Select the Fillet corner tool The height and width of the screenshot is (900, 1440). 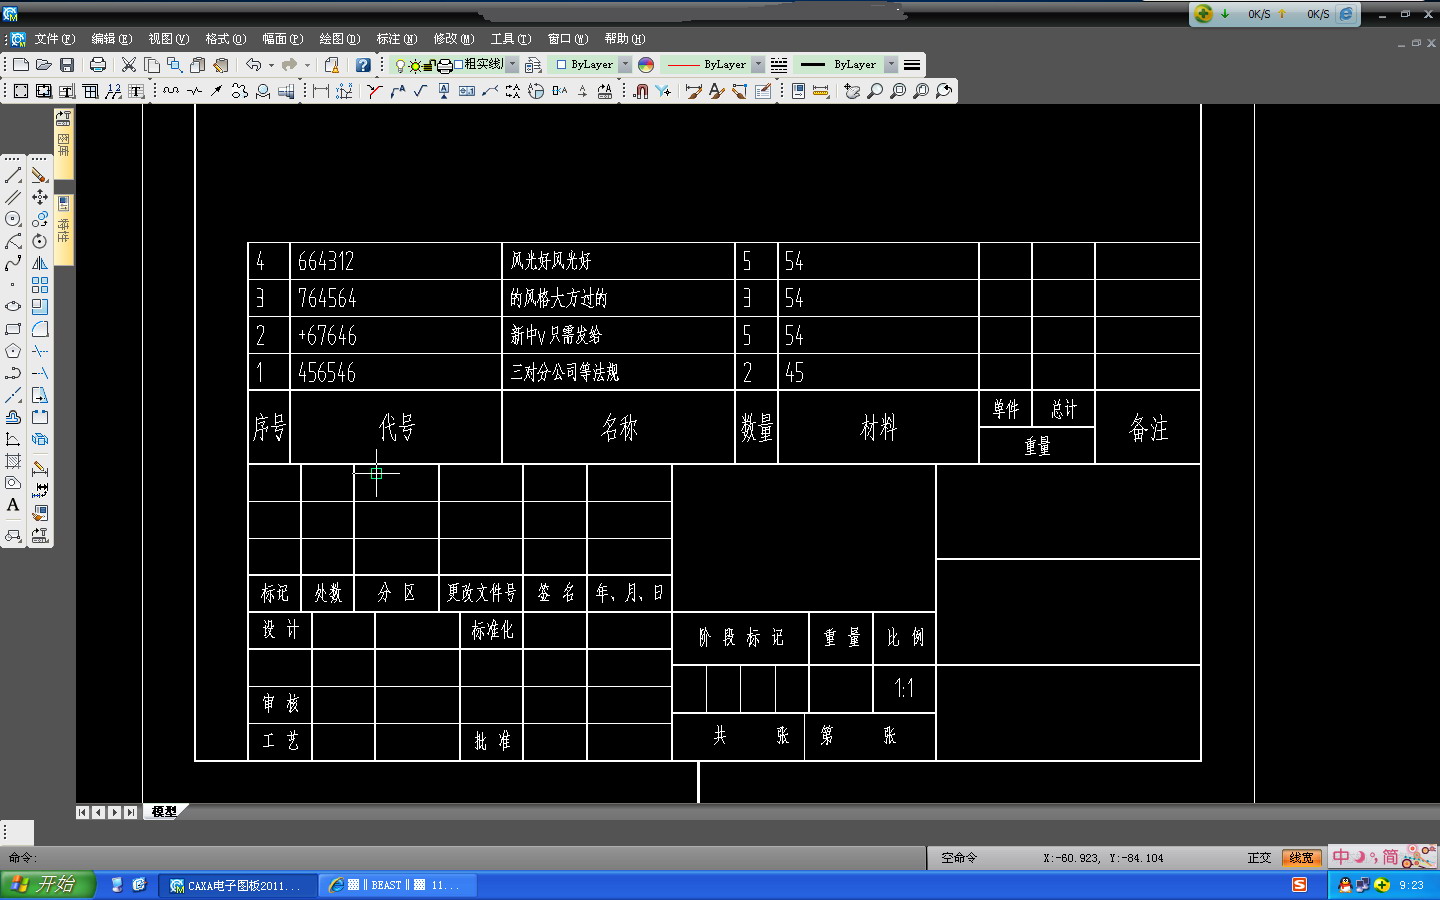click(40, 329)
